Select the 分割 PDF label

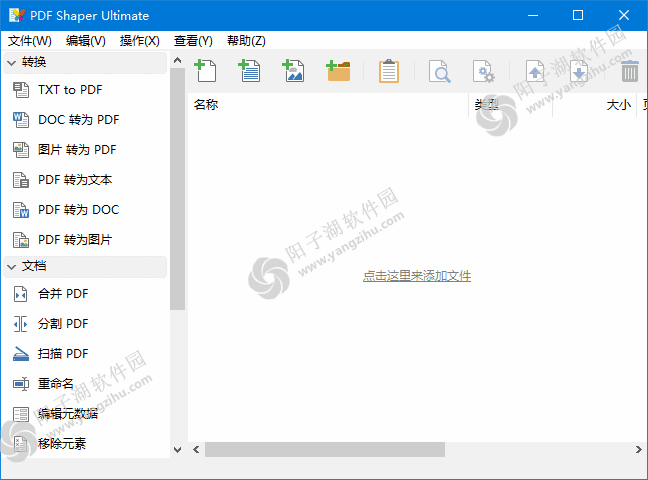(63, 324)
